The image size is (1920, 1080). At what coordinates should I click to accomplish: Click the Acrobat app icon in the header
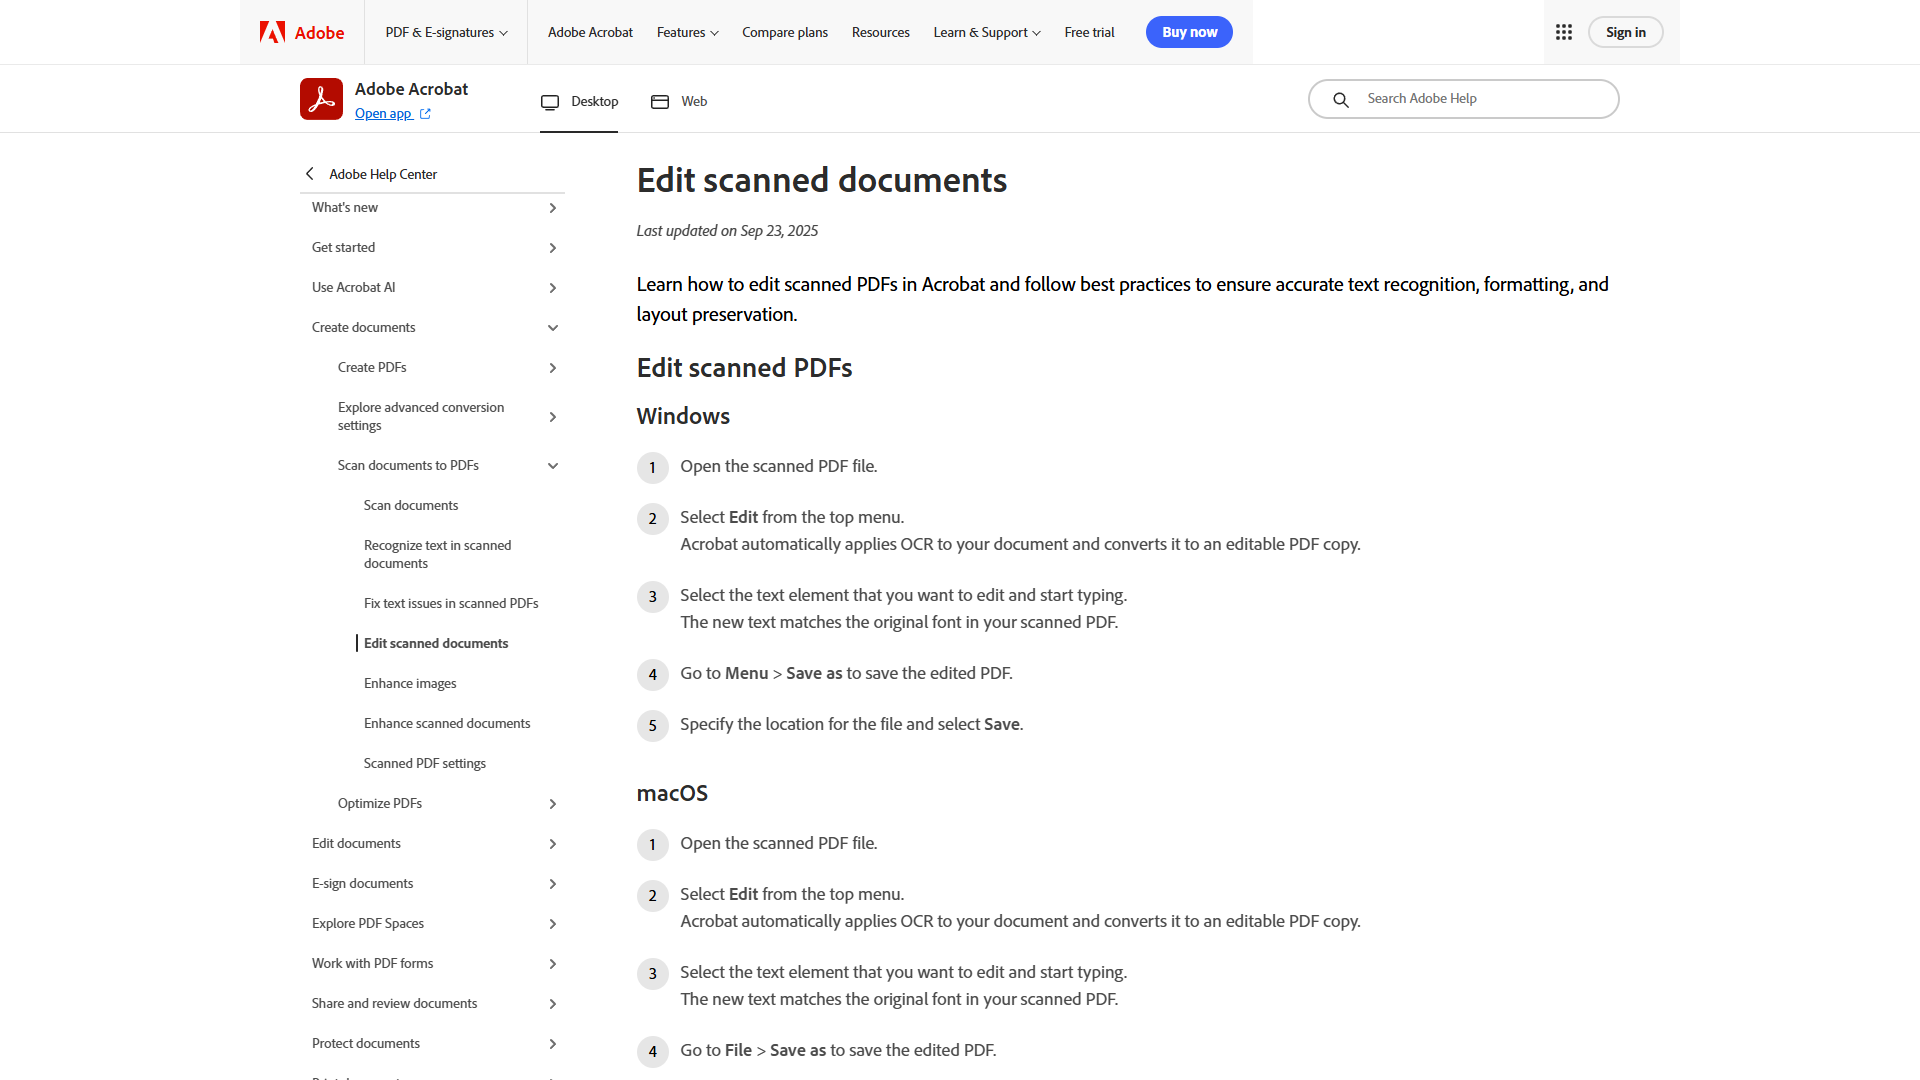point(321,98)
